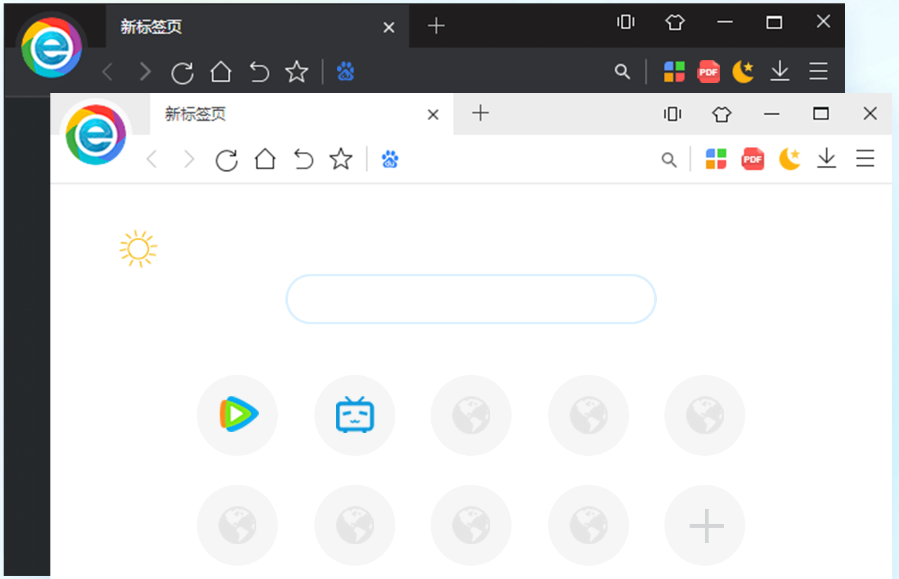Open the hamburger main menu
The image size is (899, 579).
(865, 159)
